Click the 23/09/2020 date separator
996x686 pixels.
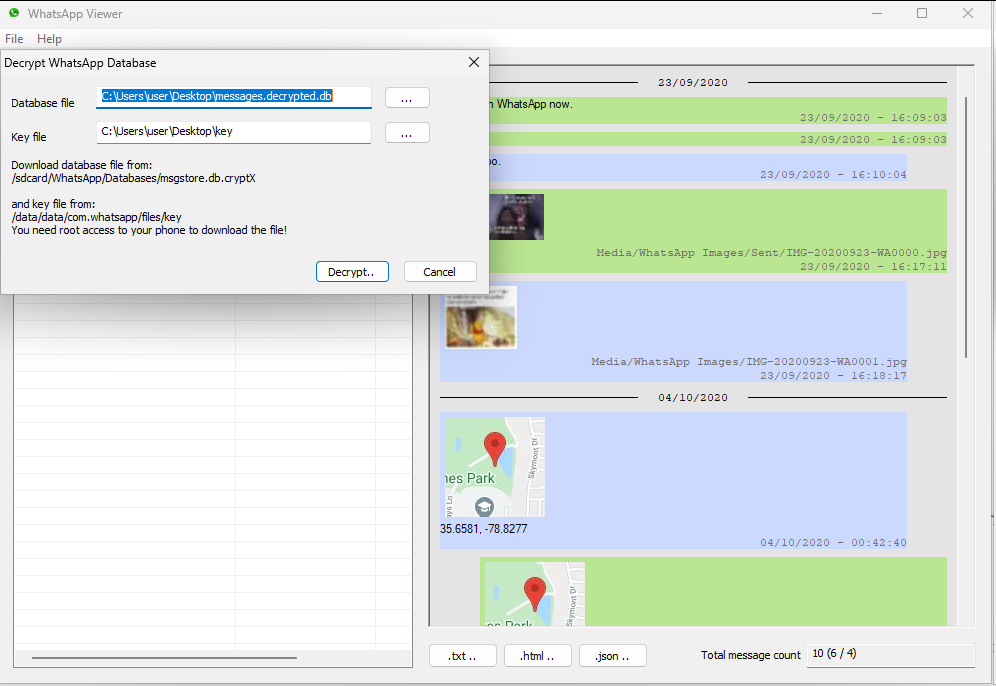coord(693,83)
